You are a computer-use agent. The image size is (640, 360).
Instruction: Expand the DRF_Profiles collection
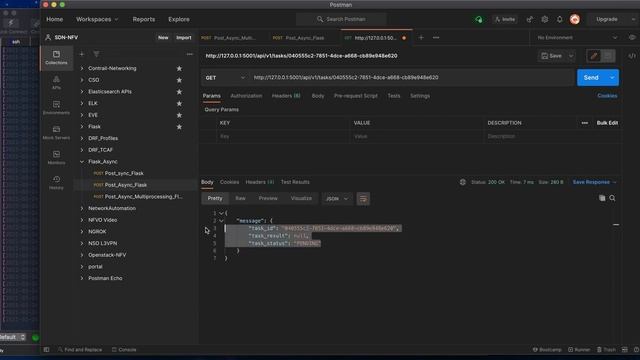(x=82, y=138)
